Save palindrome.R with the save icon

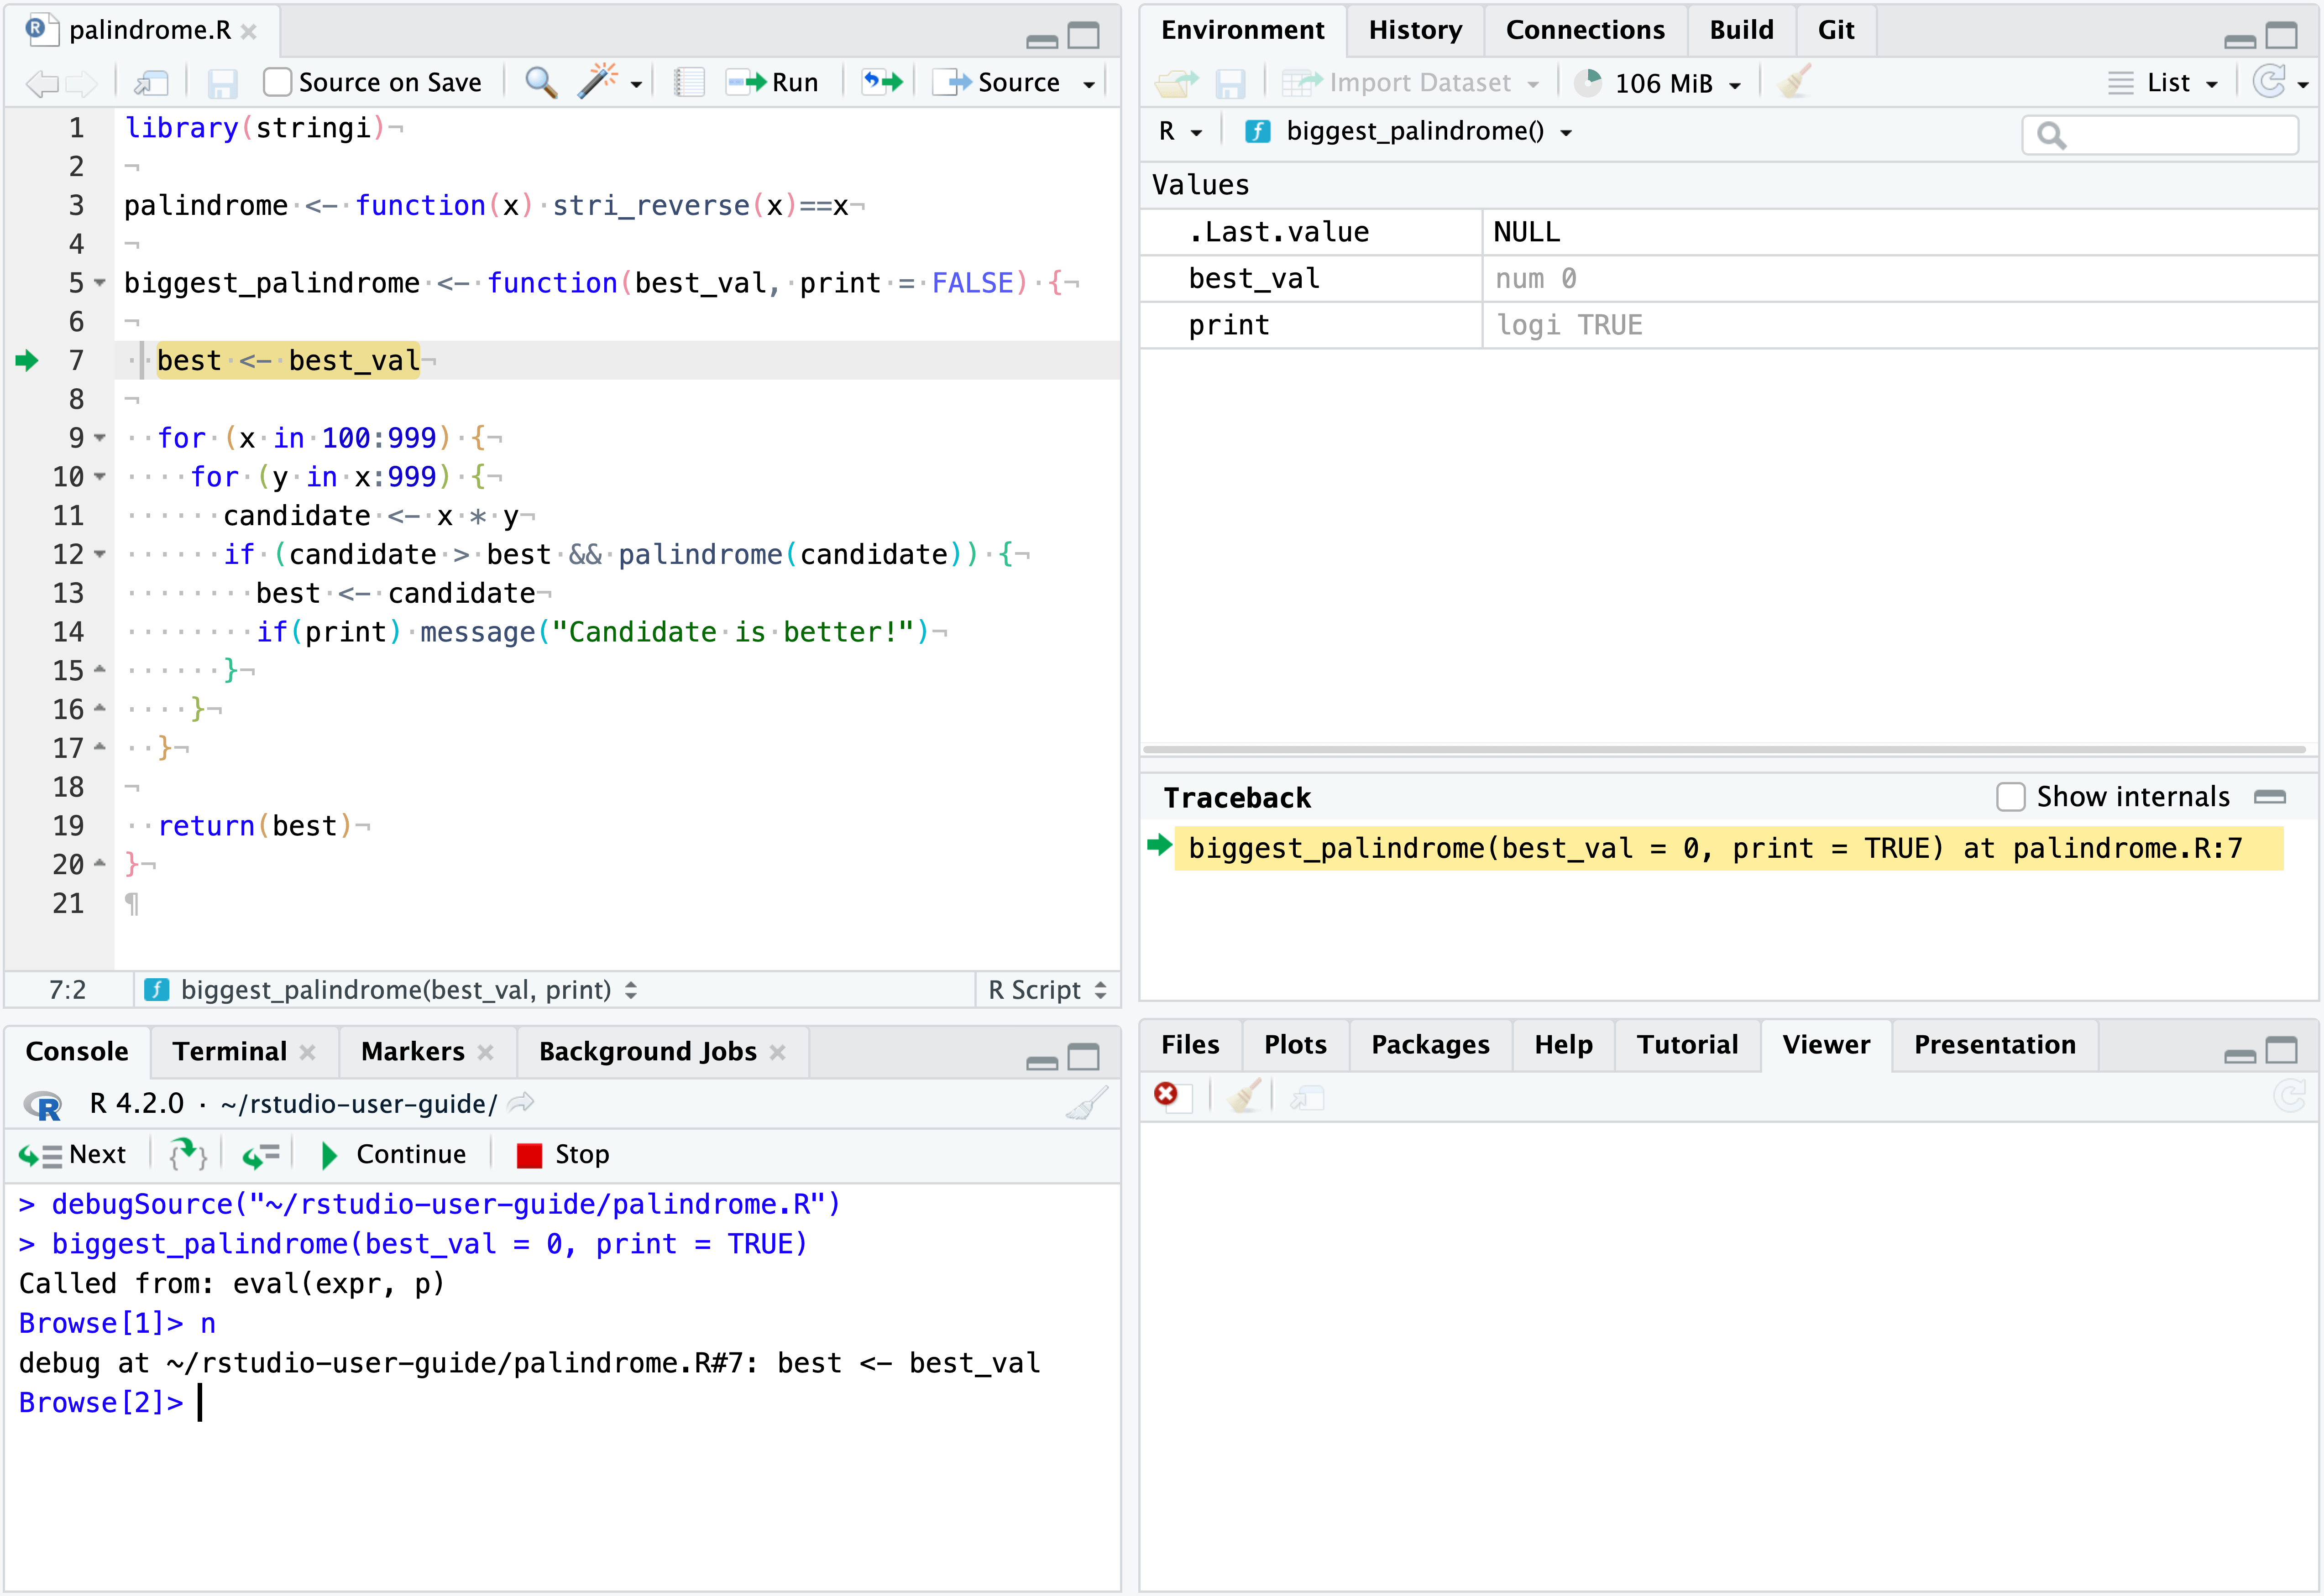(x=222, y=83)
